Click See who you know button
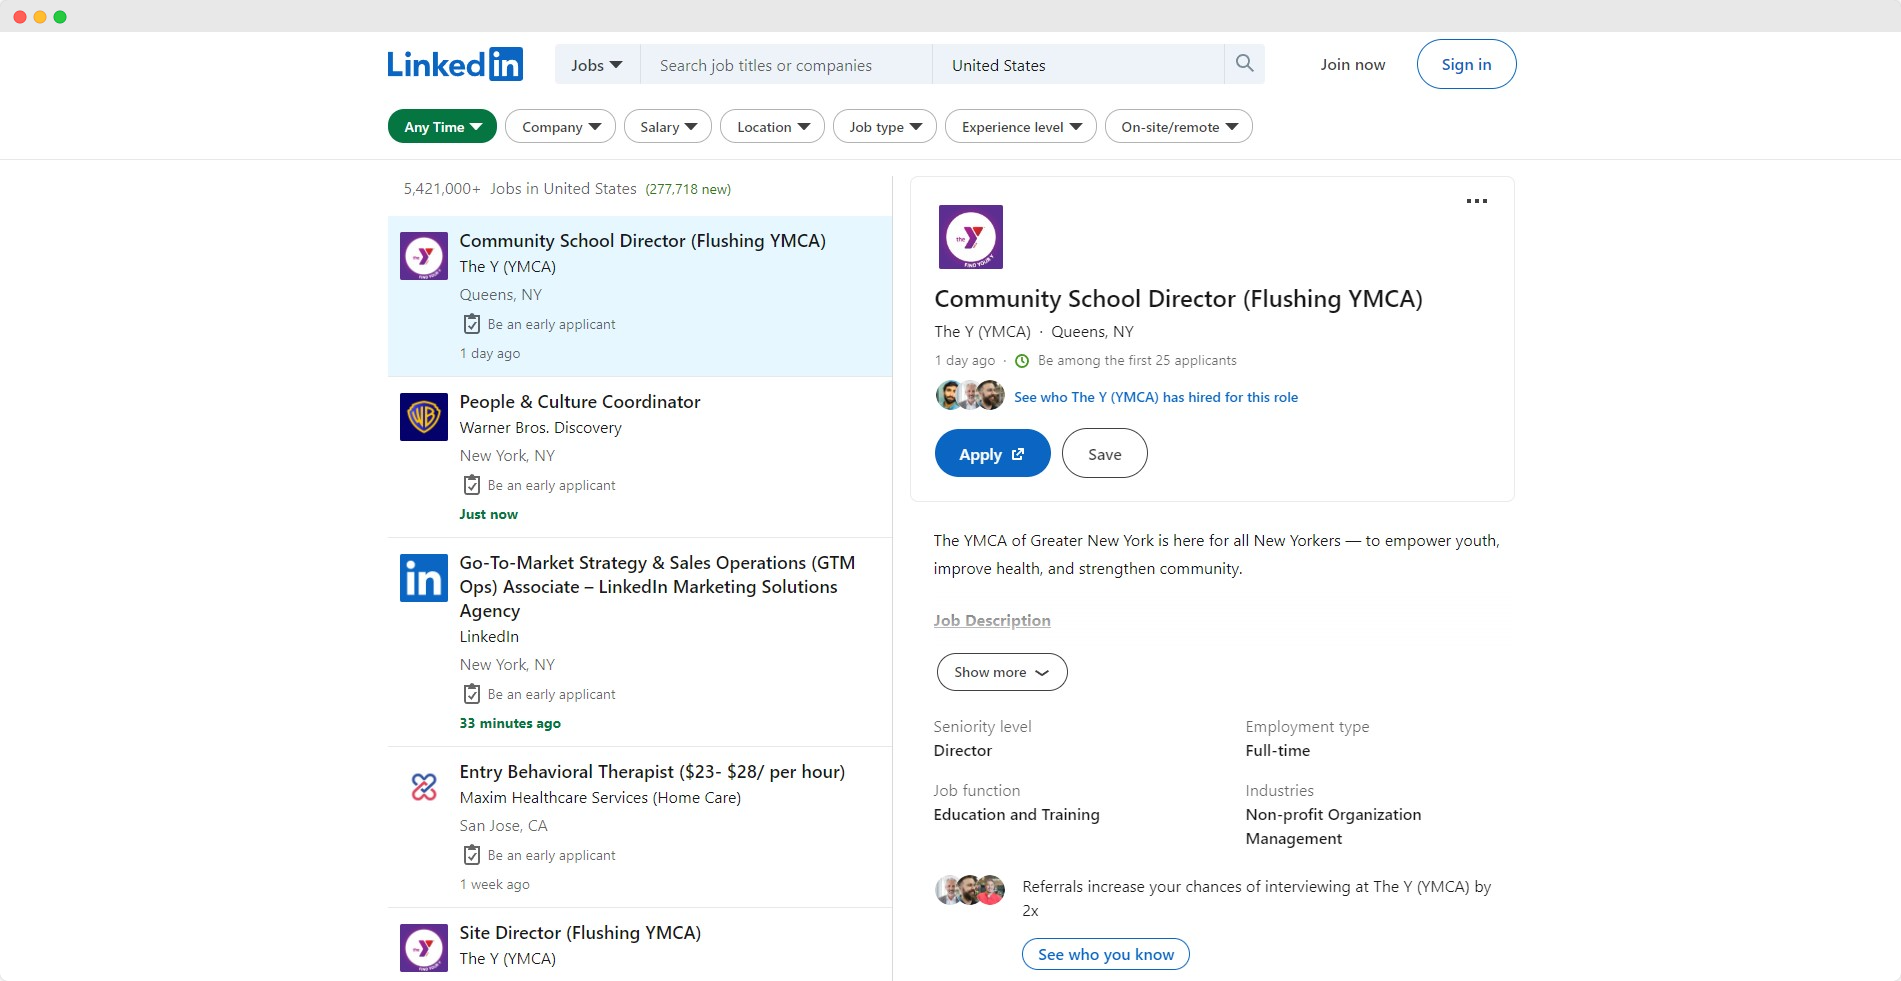The image size is (1901, 981). 1106,954
